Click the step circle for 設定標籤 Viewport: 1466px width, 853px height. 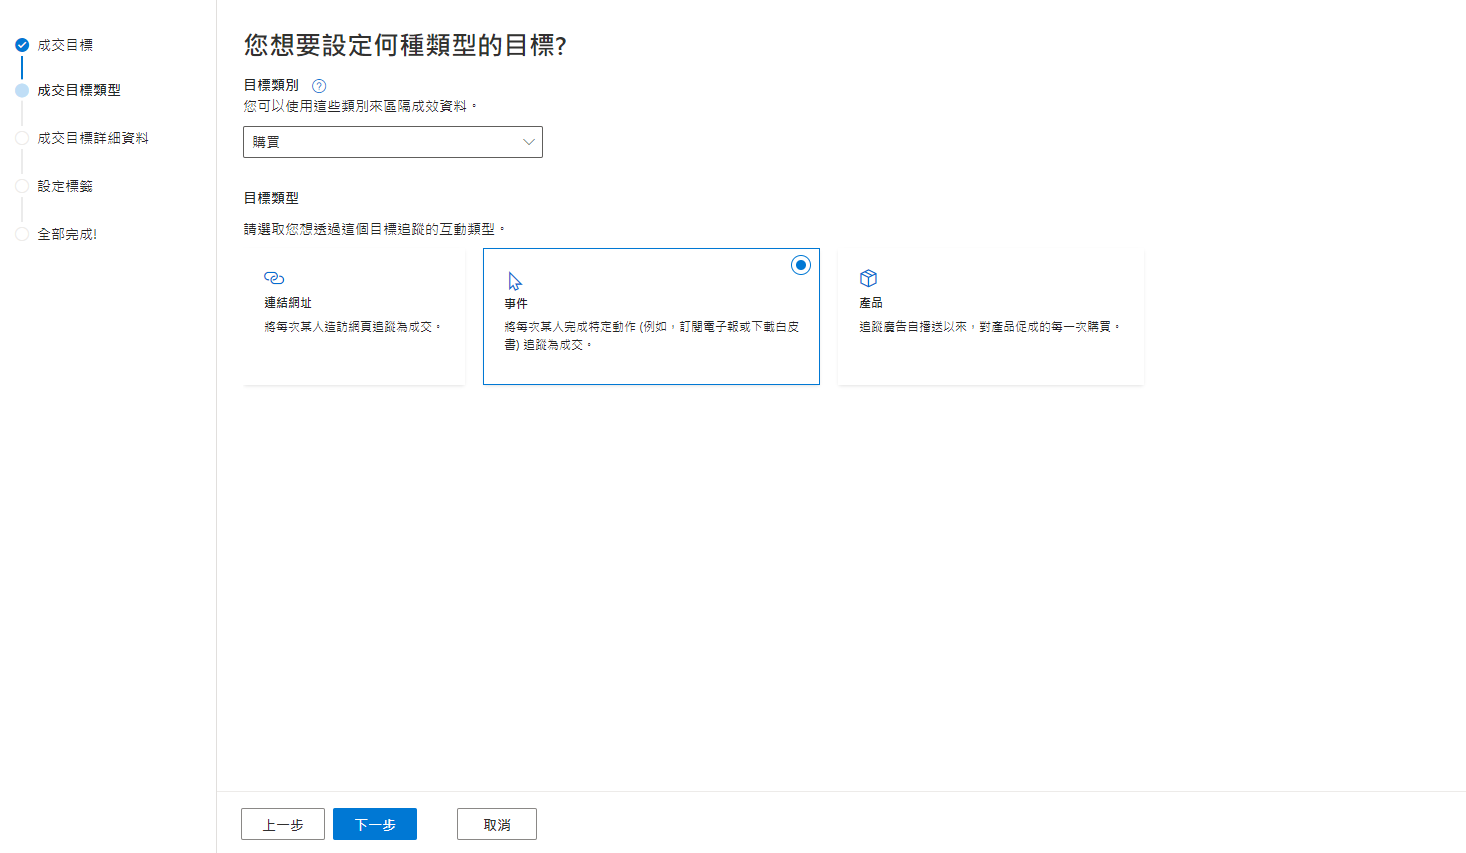pos(22,186)
